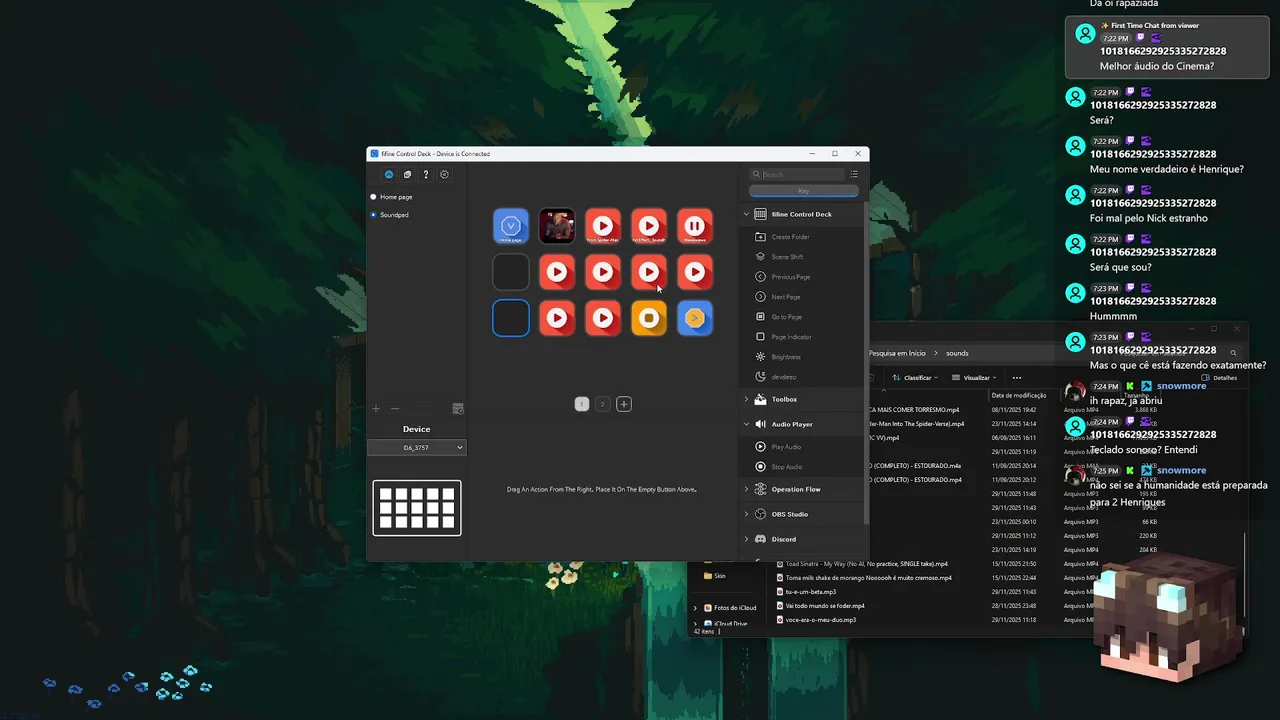This screenshot has height=720, width=1280.
Task: Open the Skin folder in Explorer sidebar
Action: click(x=716, y=576)
